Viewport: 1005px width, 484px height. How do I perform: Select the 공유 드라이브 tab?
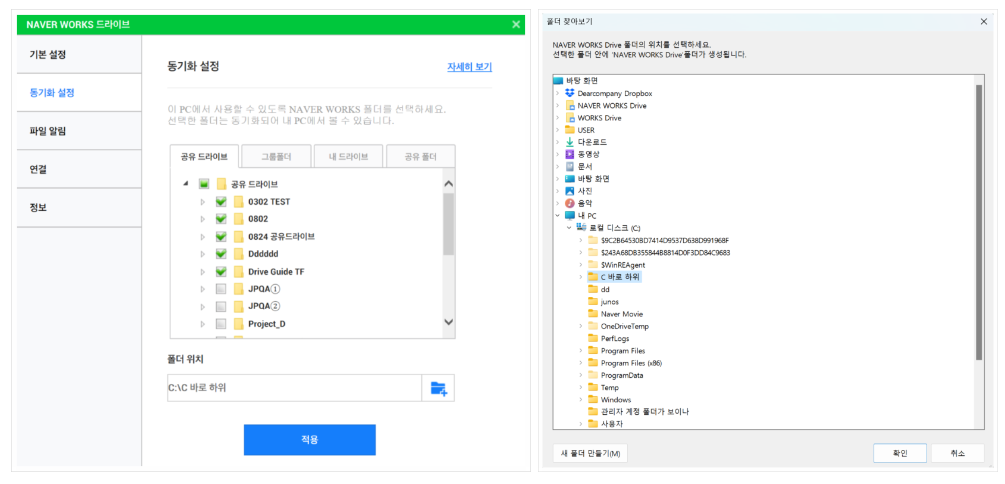(x=205, y=156)
